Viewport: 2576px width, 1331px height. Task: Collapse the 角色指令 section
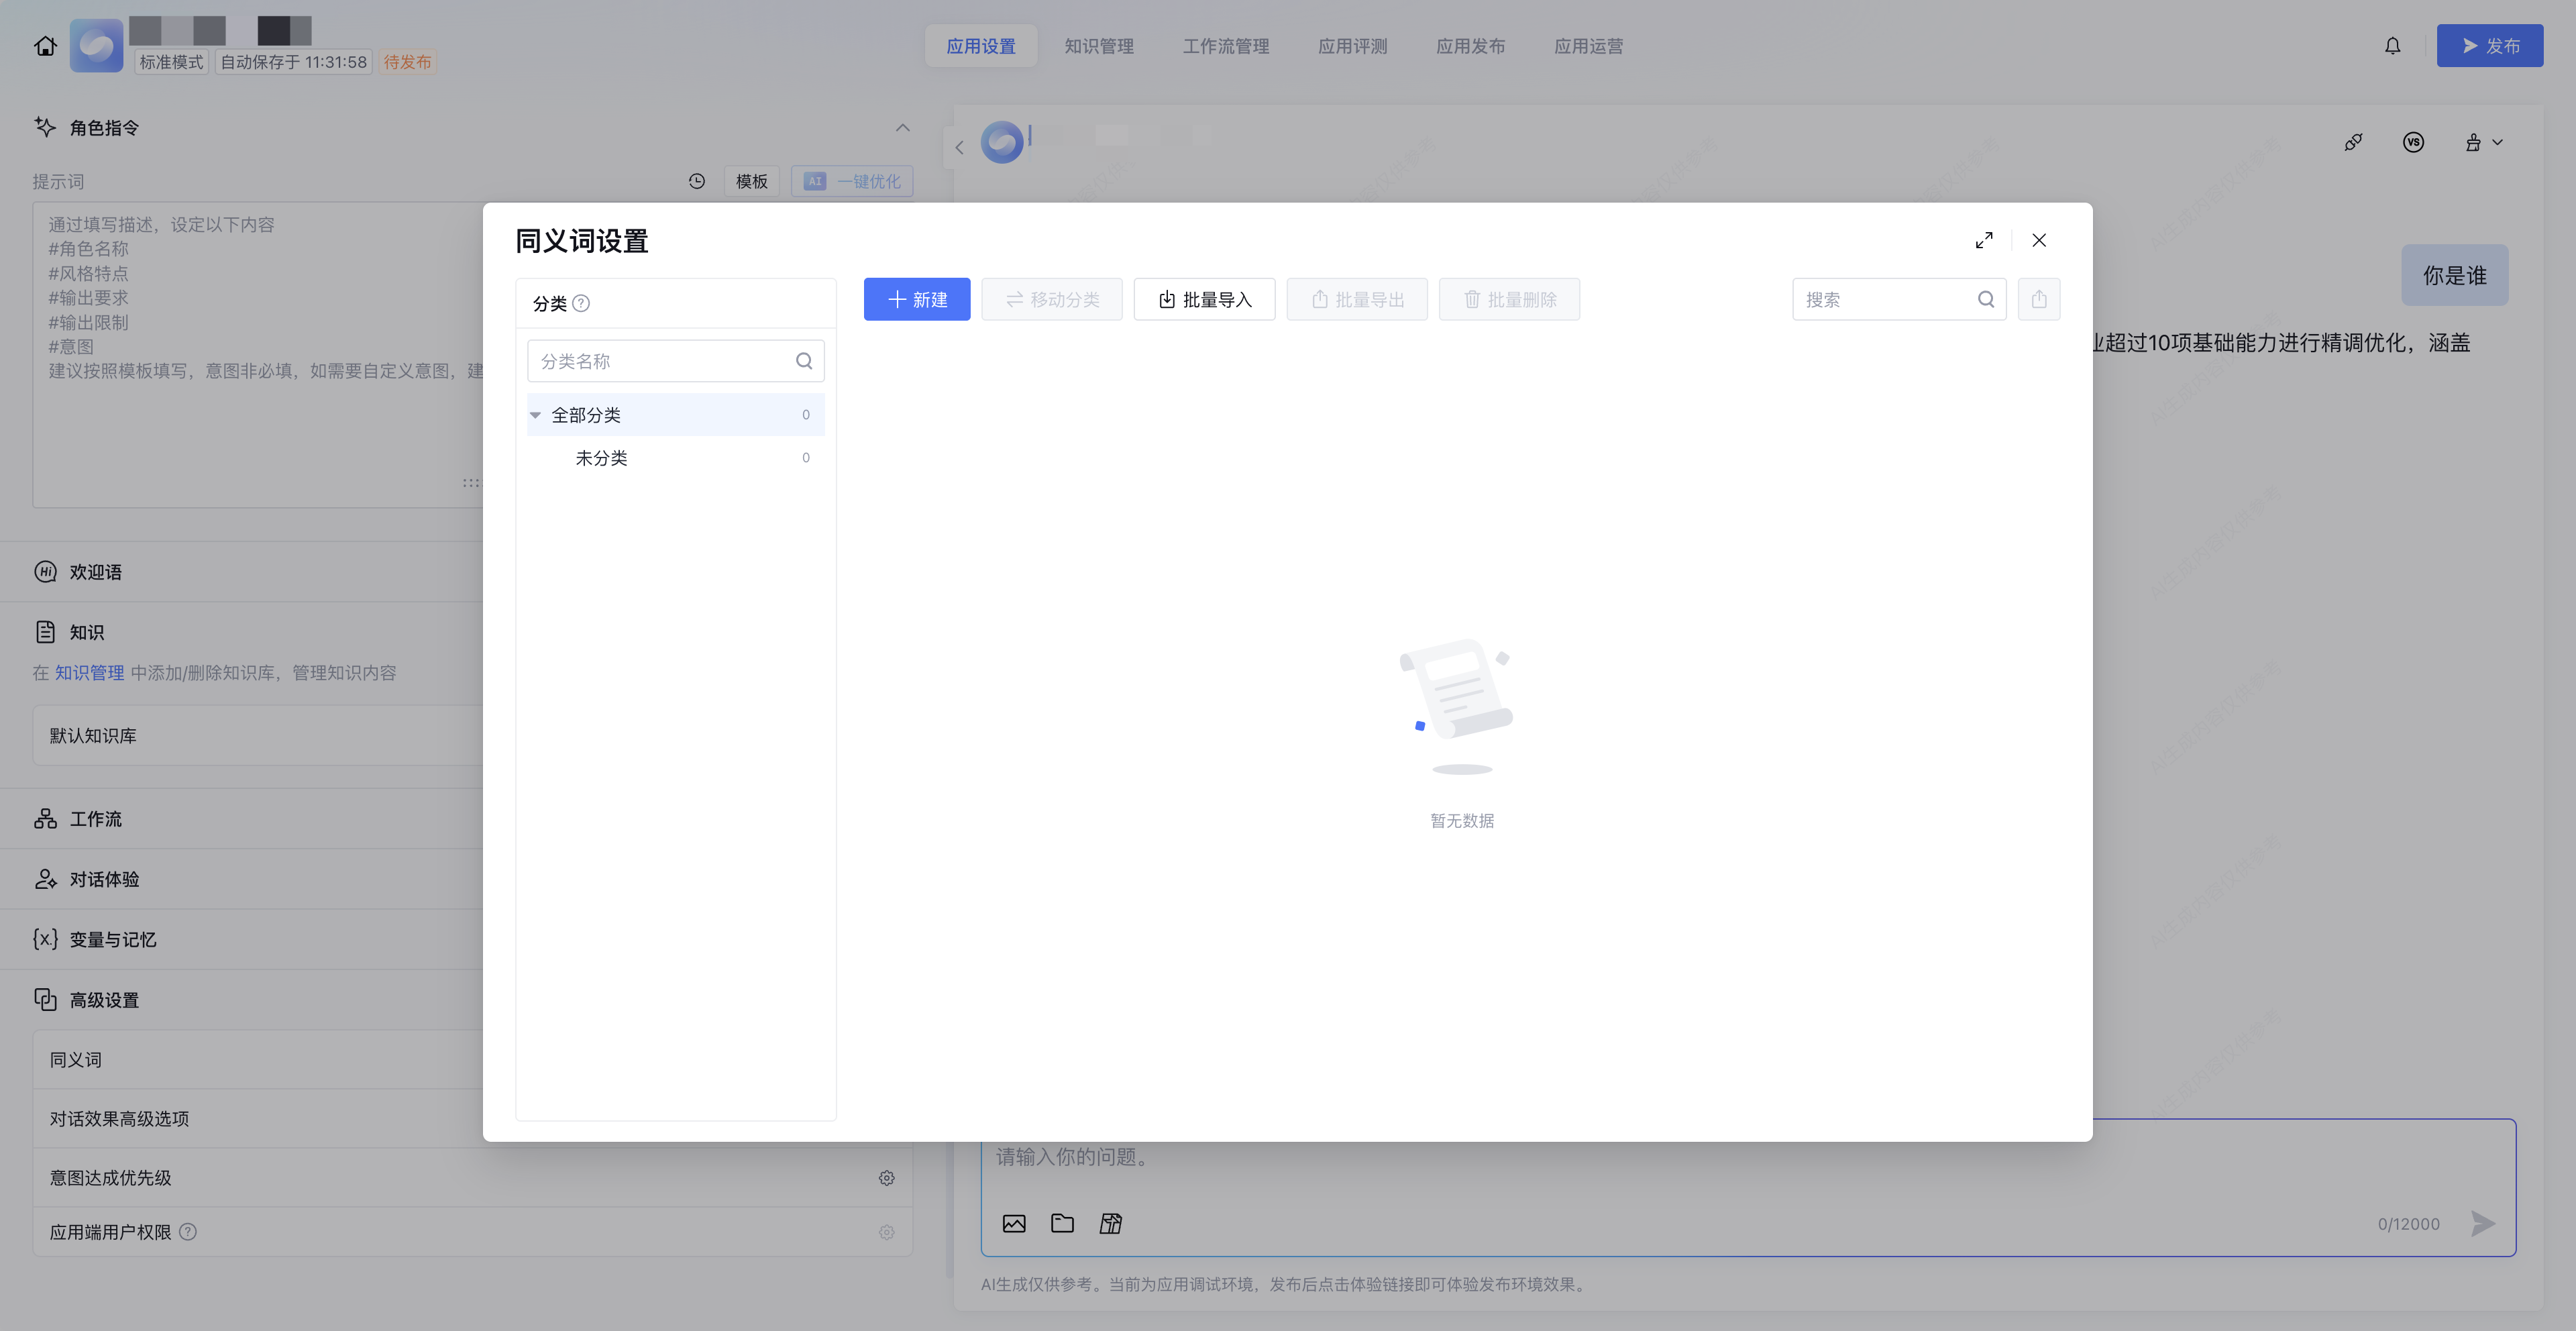[902, 128]
